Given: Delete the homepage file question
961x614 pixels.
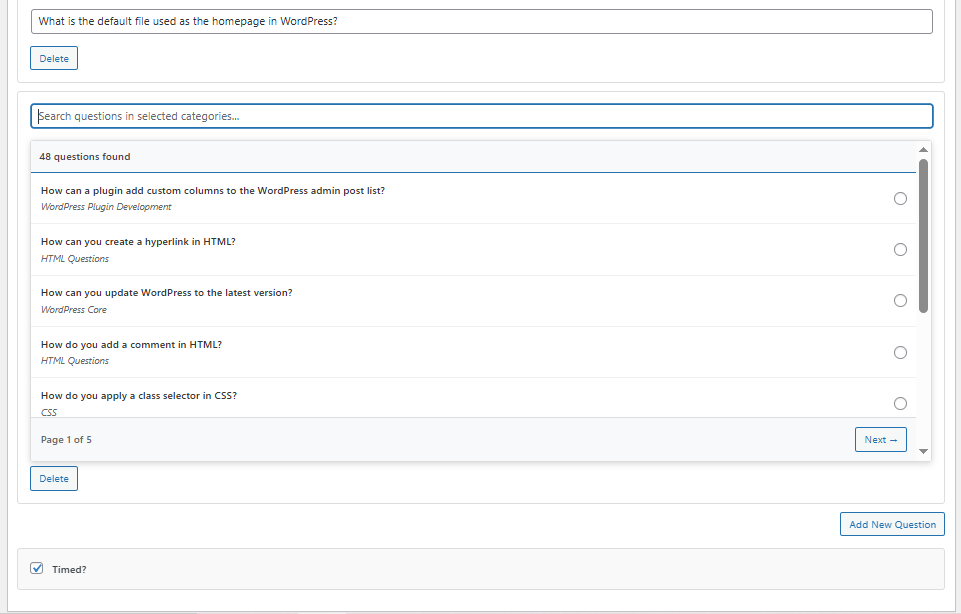Looking at the screenshot, I should (54, 58).
